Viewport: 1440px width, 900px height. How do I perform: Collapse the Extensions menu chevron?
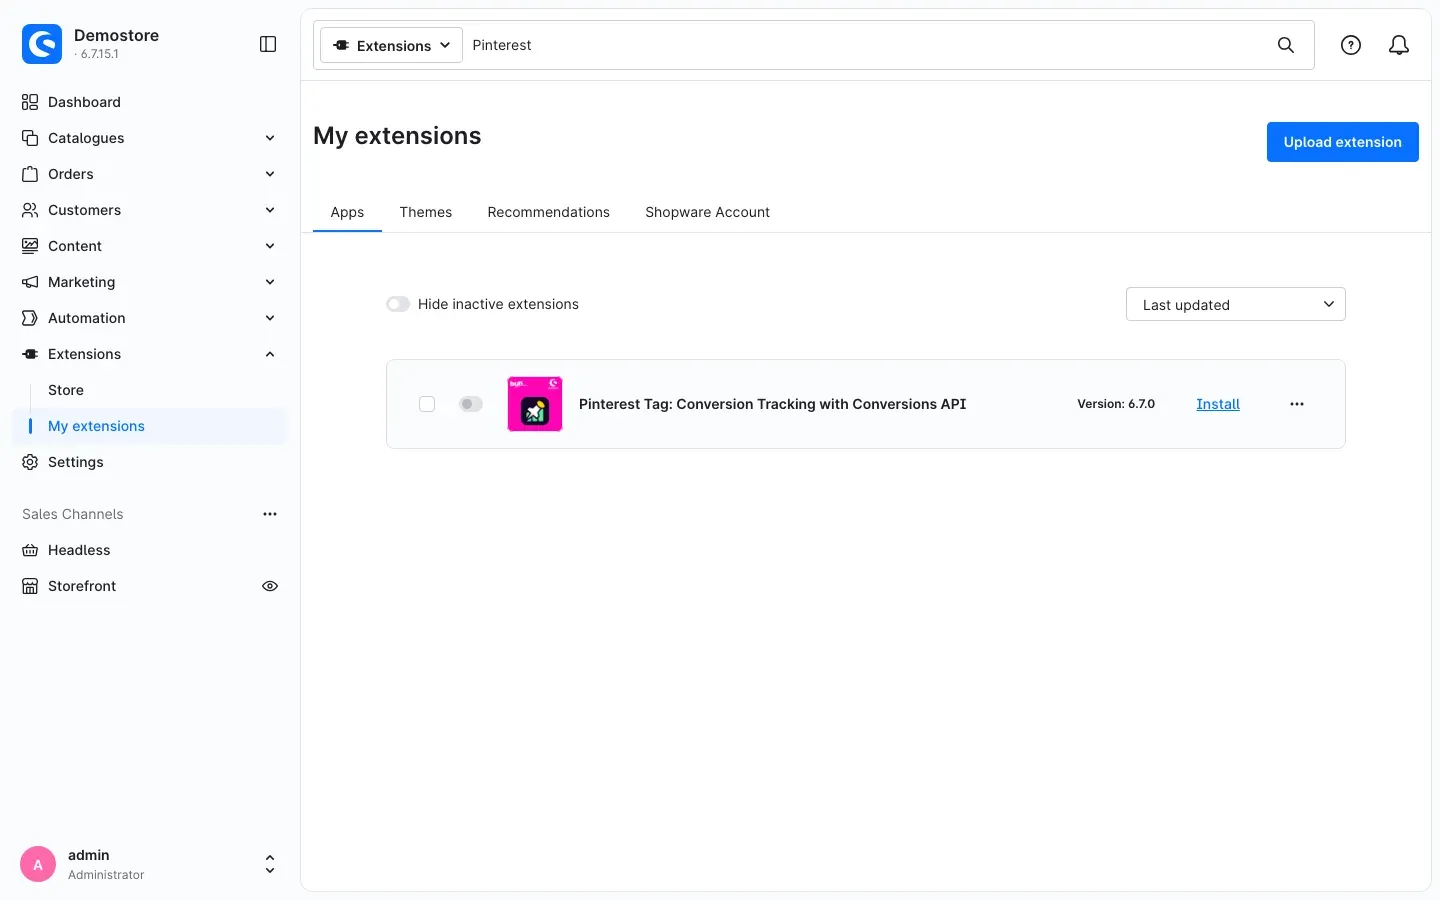point(270,354)
